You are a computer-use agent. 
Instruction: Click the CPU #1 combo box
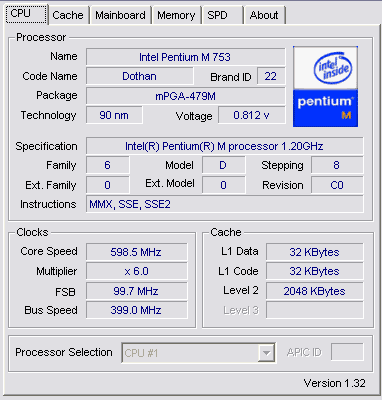pyautogui.click(x=198, y=353)
